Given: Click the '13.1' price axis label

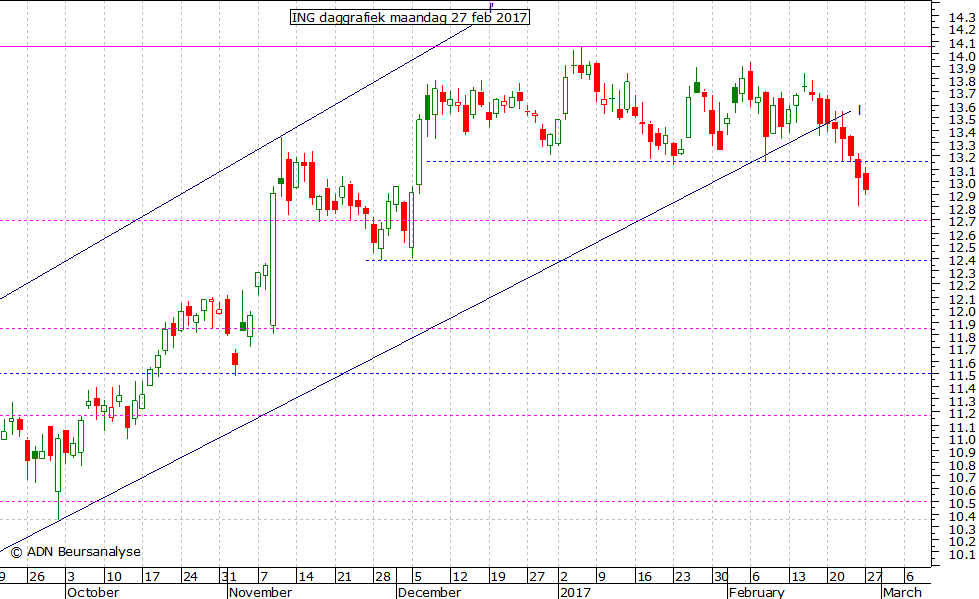Looking at the screenshot, I should 962,171.
